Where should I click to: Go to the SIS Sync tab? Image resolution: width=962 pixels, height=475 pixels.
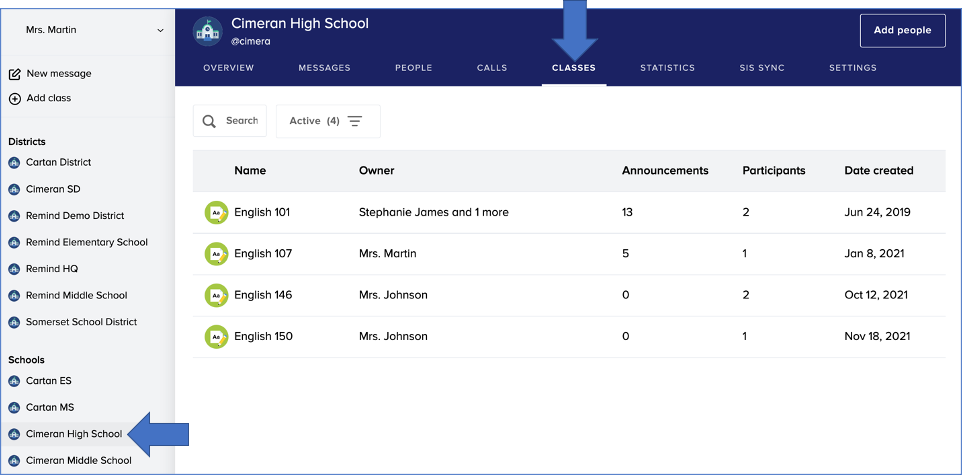[761, 68]
